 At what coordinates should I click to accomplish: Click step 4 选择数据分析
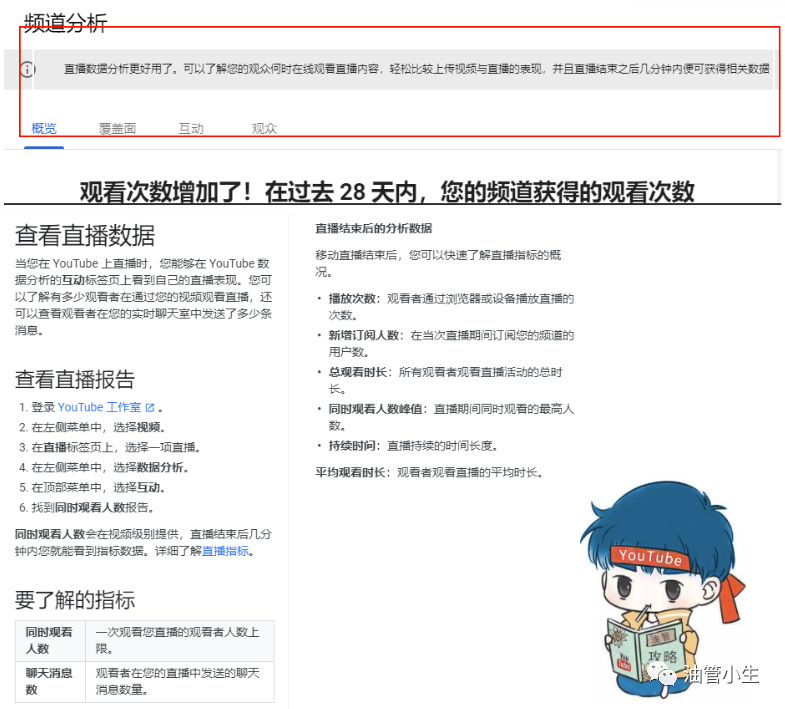click(104, 467)
